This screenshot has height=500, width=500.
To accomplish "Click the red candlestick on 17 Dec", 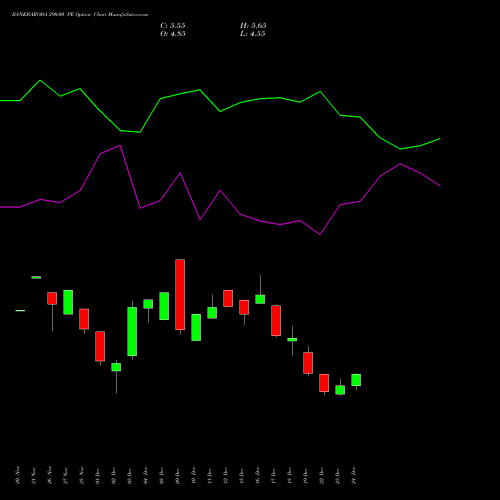I will pos(276,320).
